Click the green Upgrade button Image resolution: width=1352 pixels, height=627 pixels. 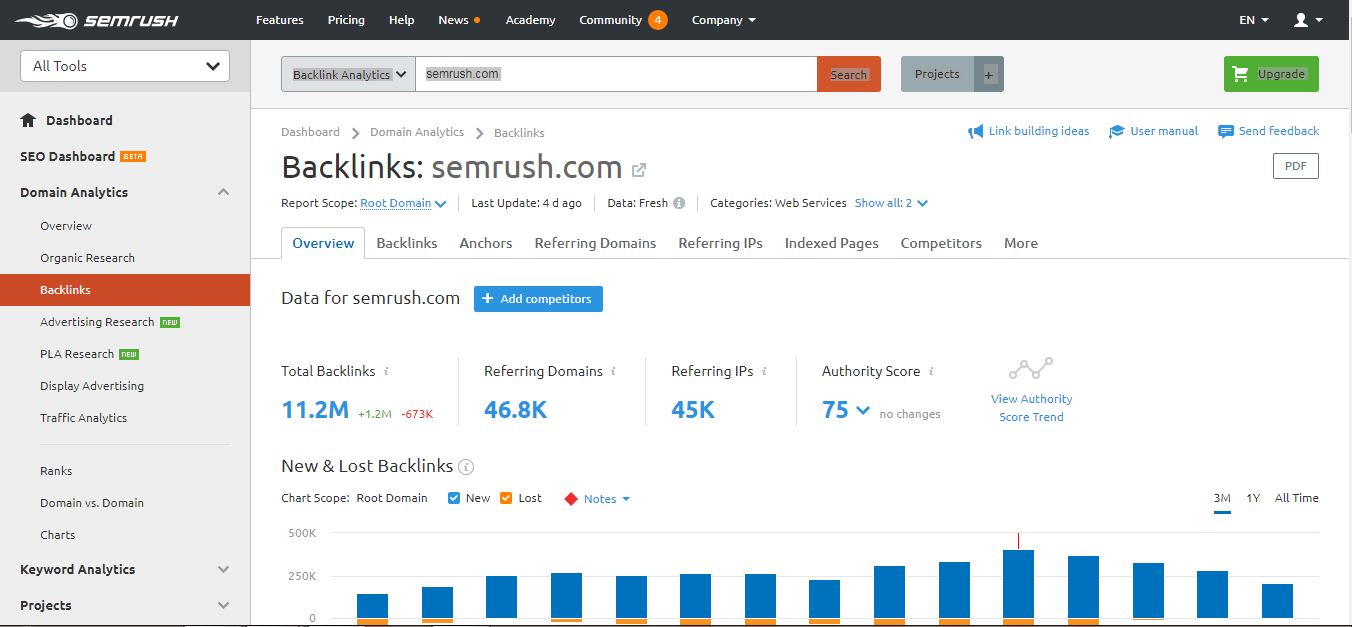coord(1271,74)
